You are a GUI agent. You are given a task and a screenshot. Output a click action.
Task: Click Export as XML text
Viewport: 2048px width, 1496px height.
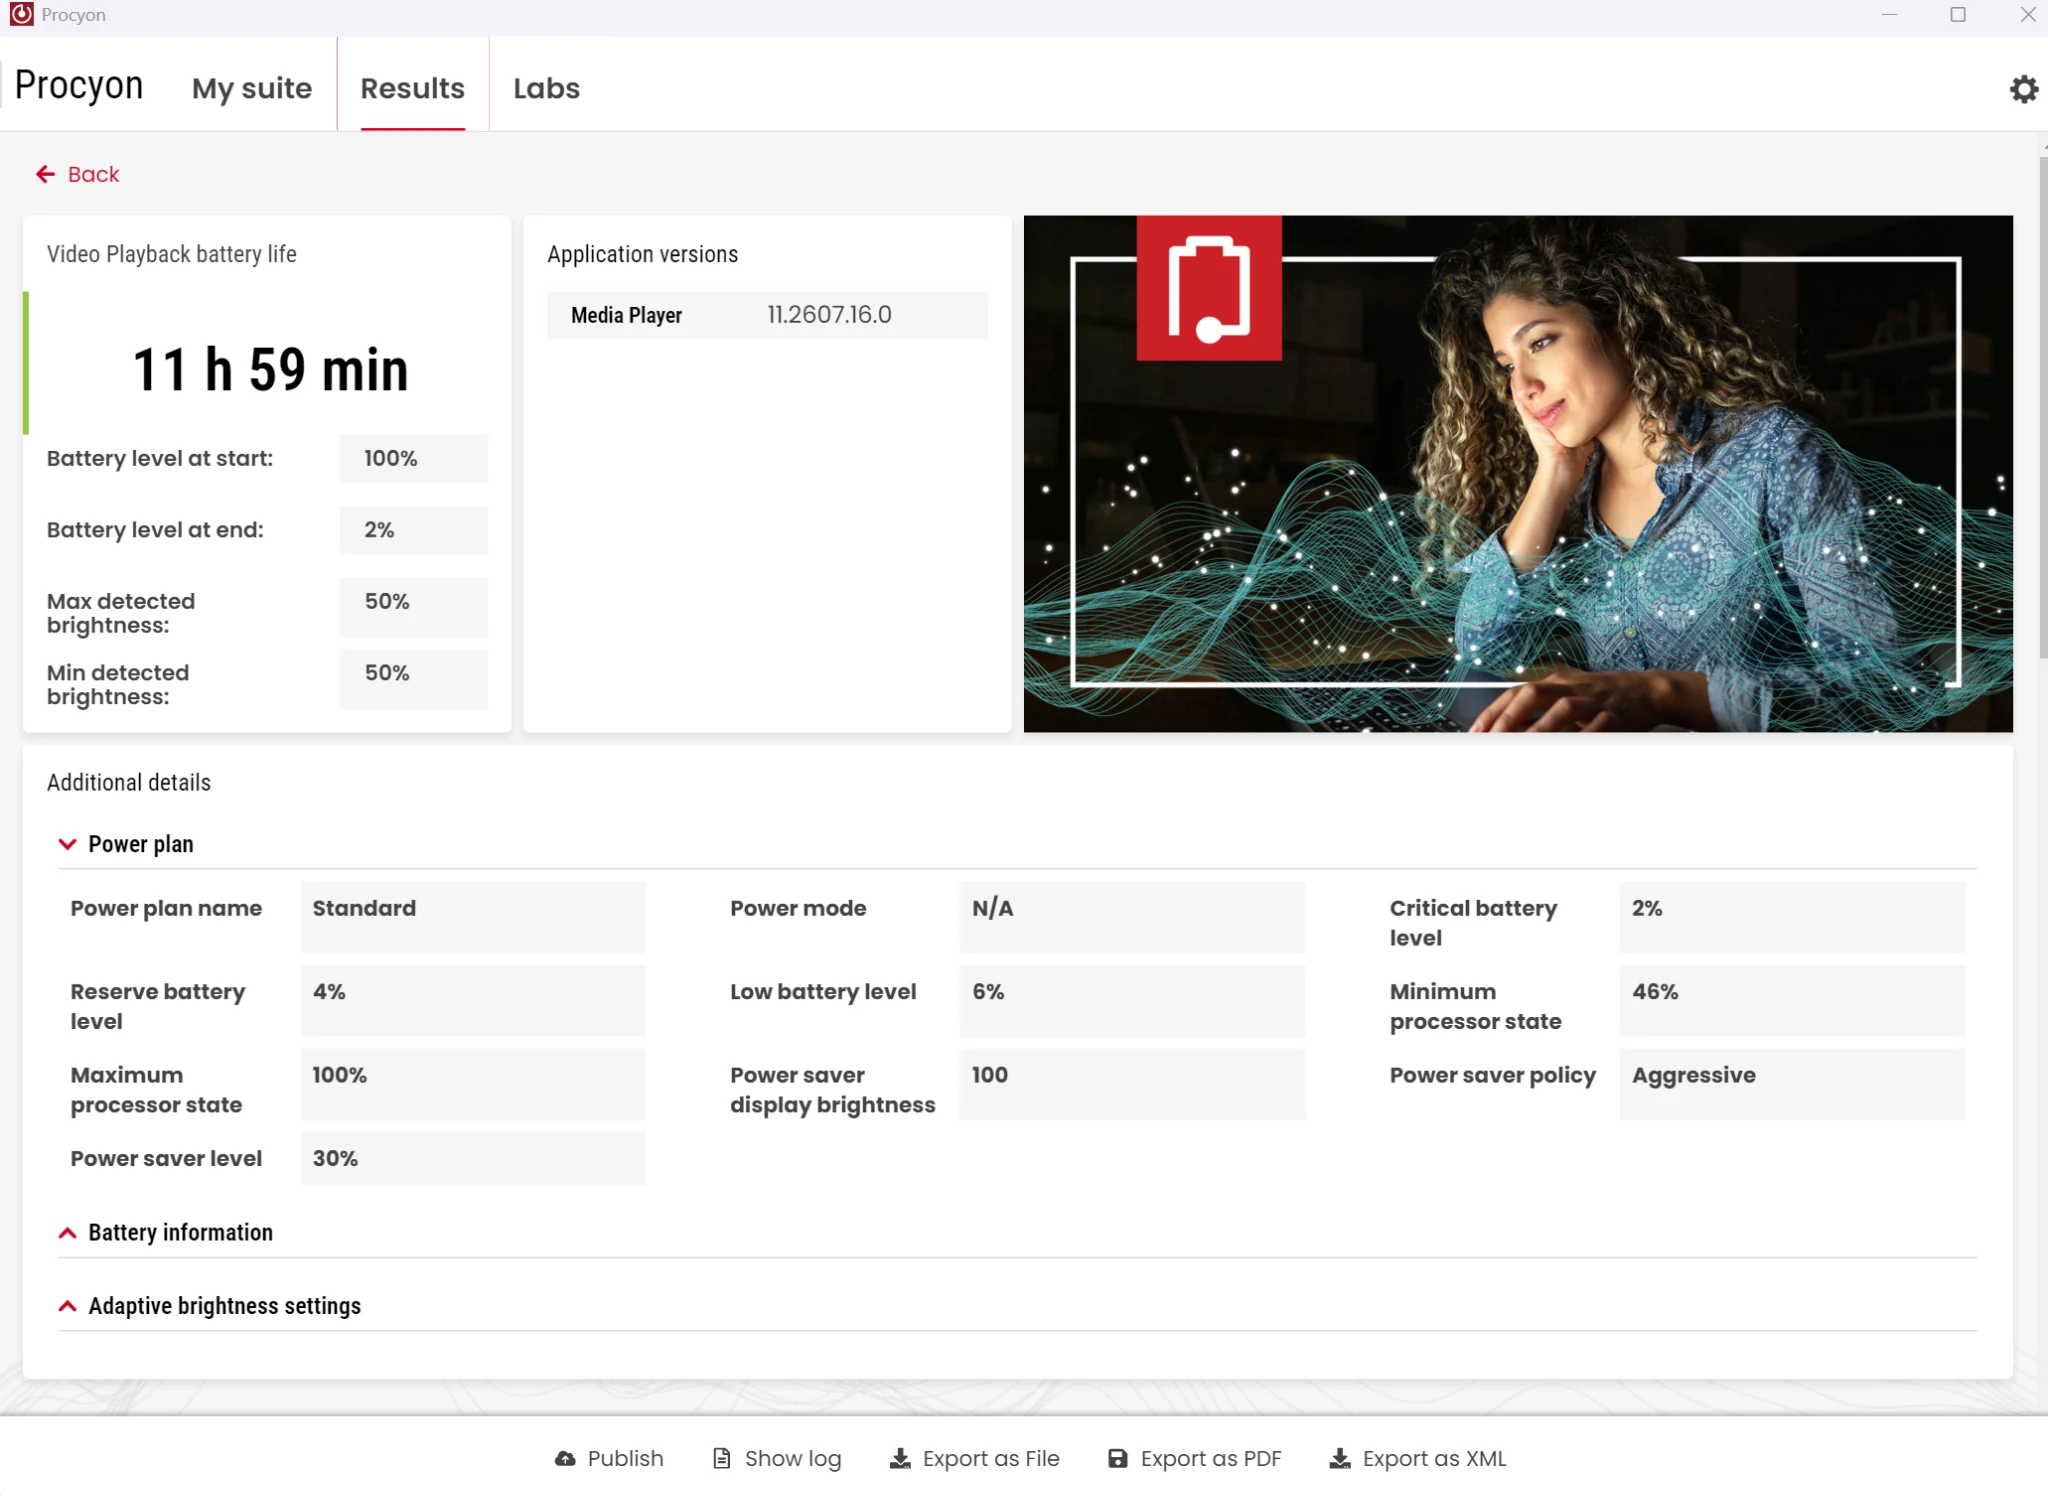1434,1458
